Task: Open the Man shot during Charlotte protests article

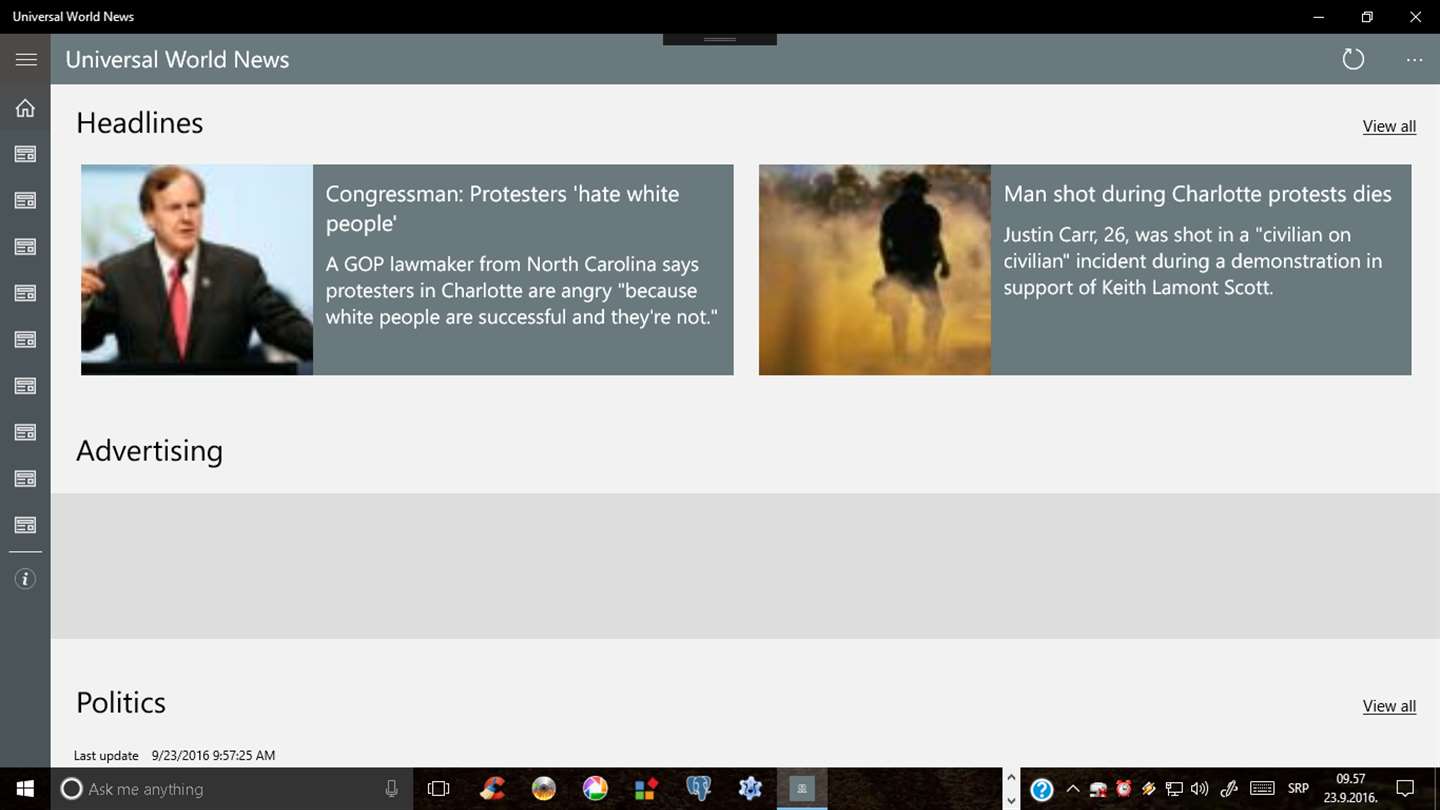Action: point(1085,270)
